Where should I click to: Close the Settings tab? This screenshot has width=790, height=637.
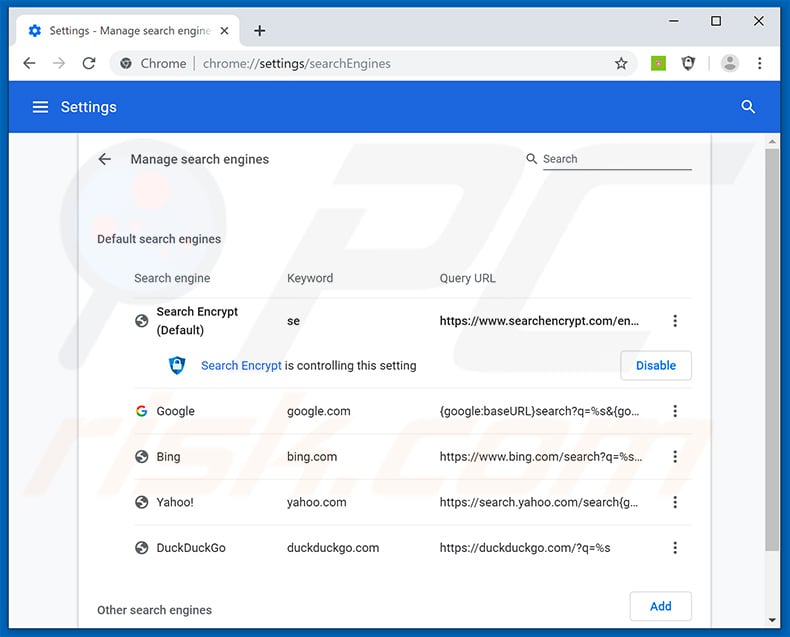coord(224,31)
